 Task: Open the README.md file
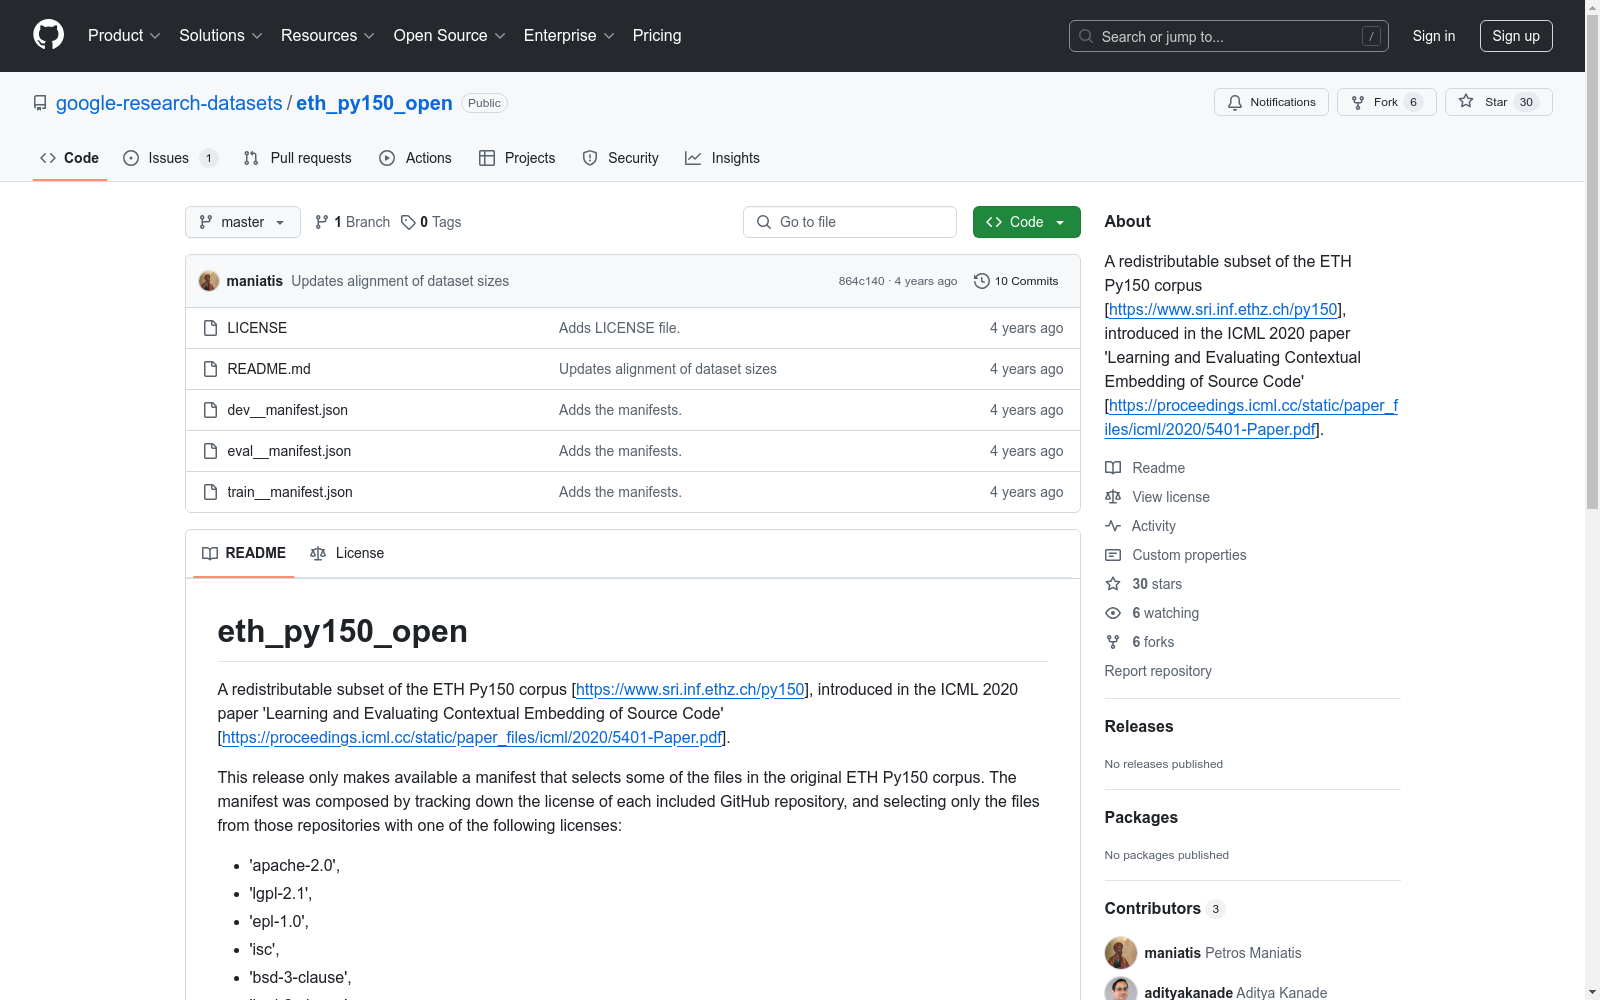tap(269, 369)
